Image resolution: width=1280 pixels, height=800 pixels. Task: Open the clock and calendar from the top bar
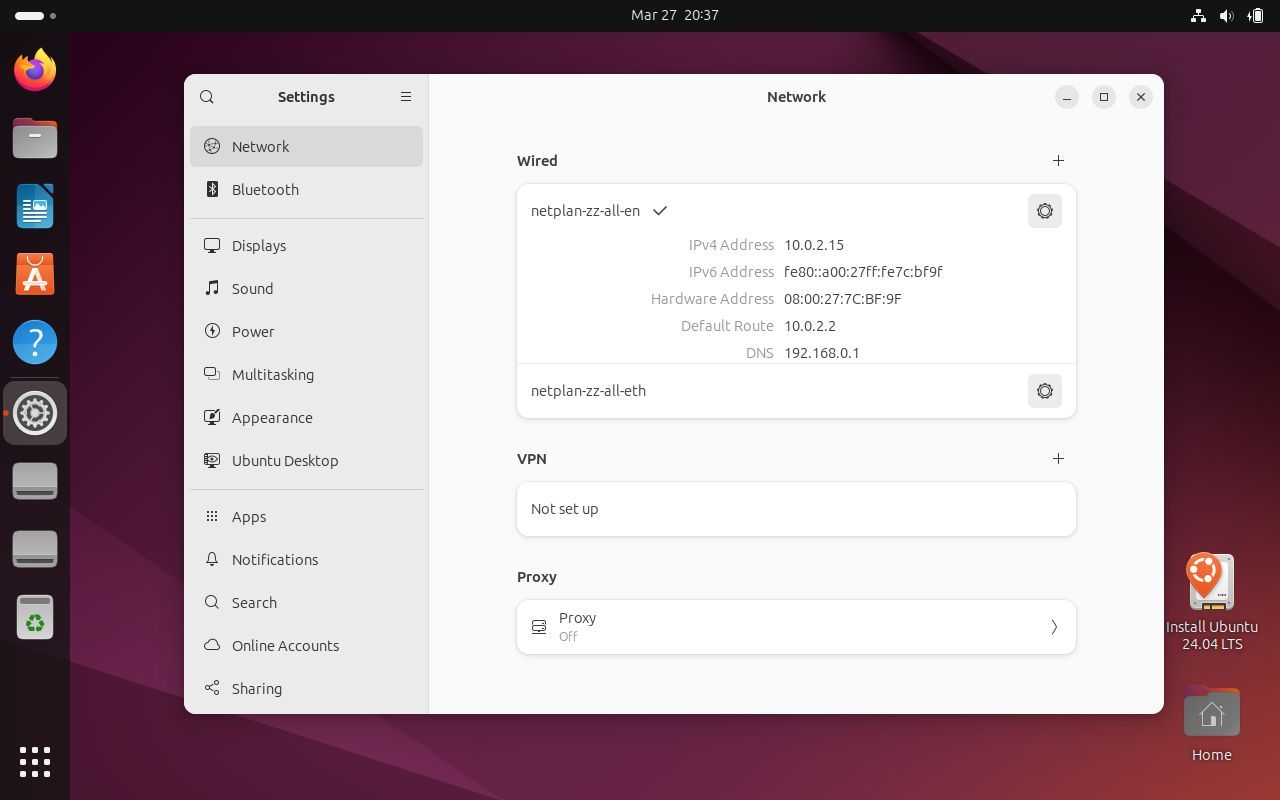tap(673, 15)
